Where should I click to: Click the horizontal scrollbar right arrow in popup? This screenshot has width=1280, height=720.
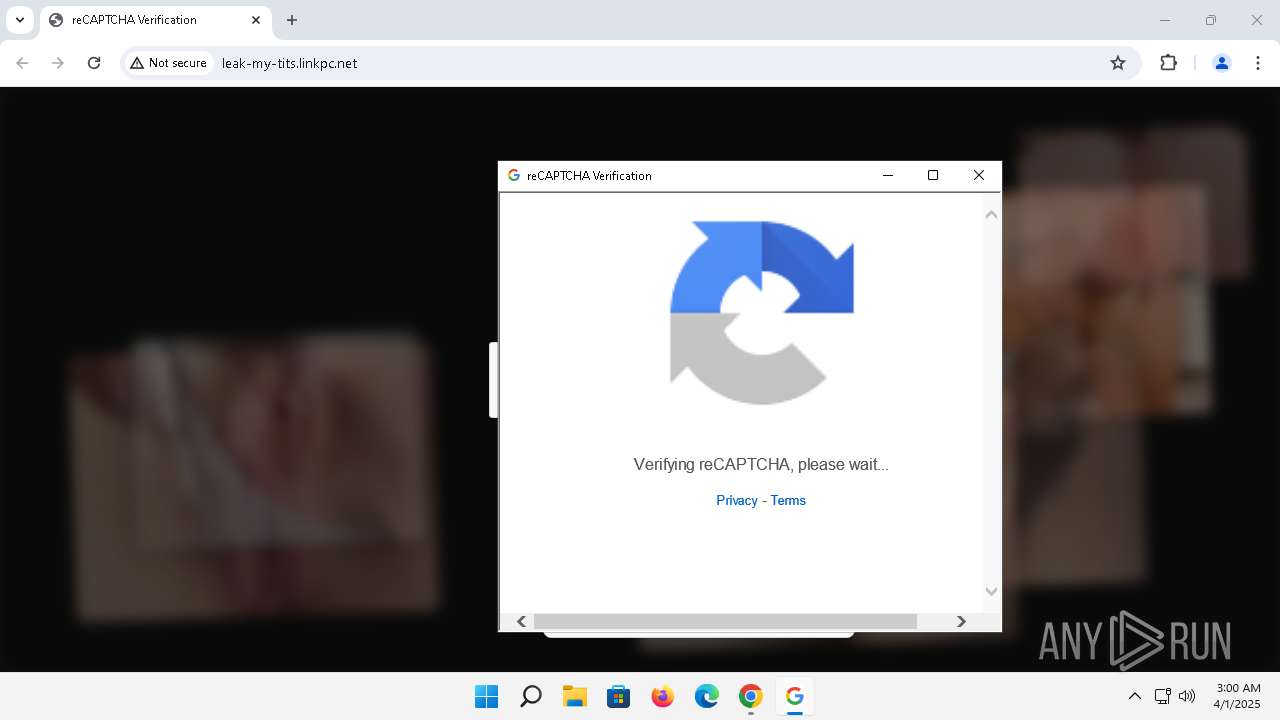coord(961,621)
